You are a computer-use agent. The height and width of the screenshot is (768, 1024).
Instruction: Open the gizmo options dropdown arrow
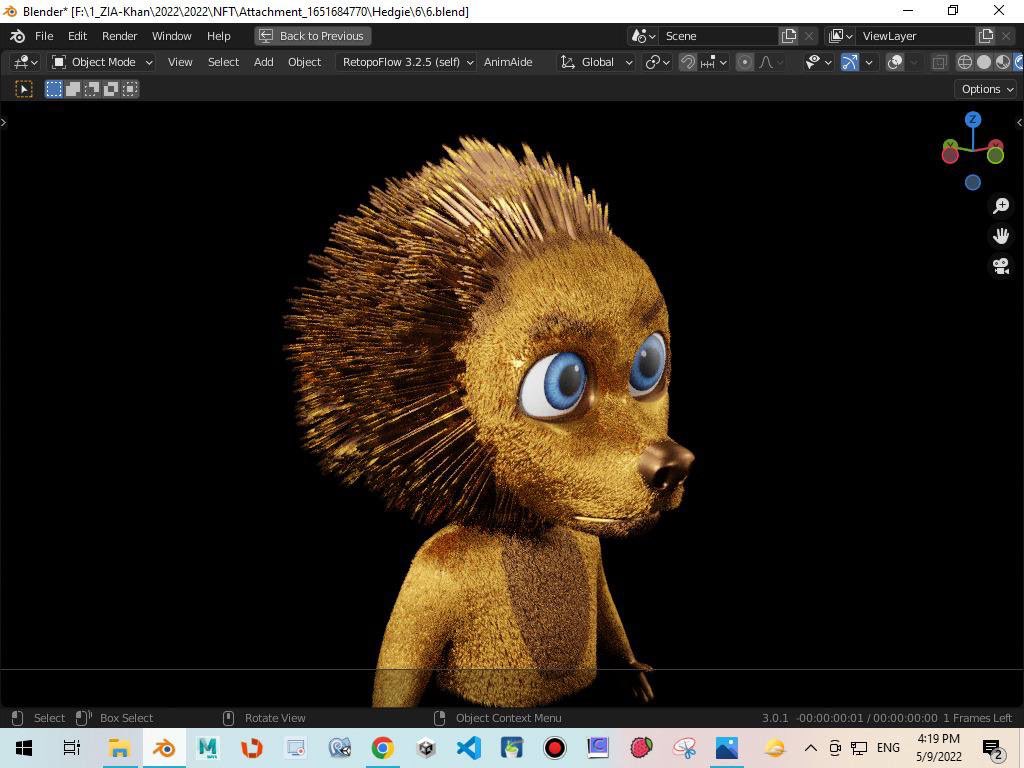(869, 62)
